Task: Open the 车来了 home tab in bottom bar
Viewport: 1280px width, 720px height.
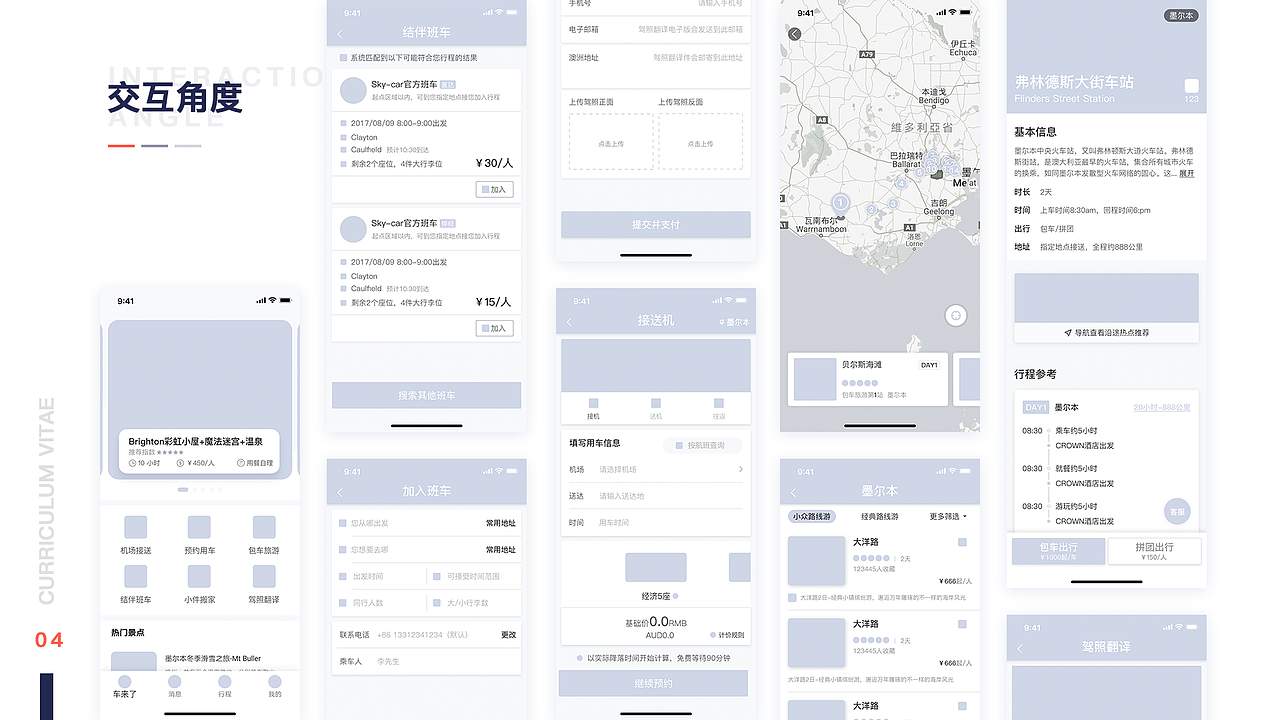Action: [x=125, y=686]
